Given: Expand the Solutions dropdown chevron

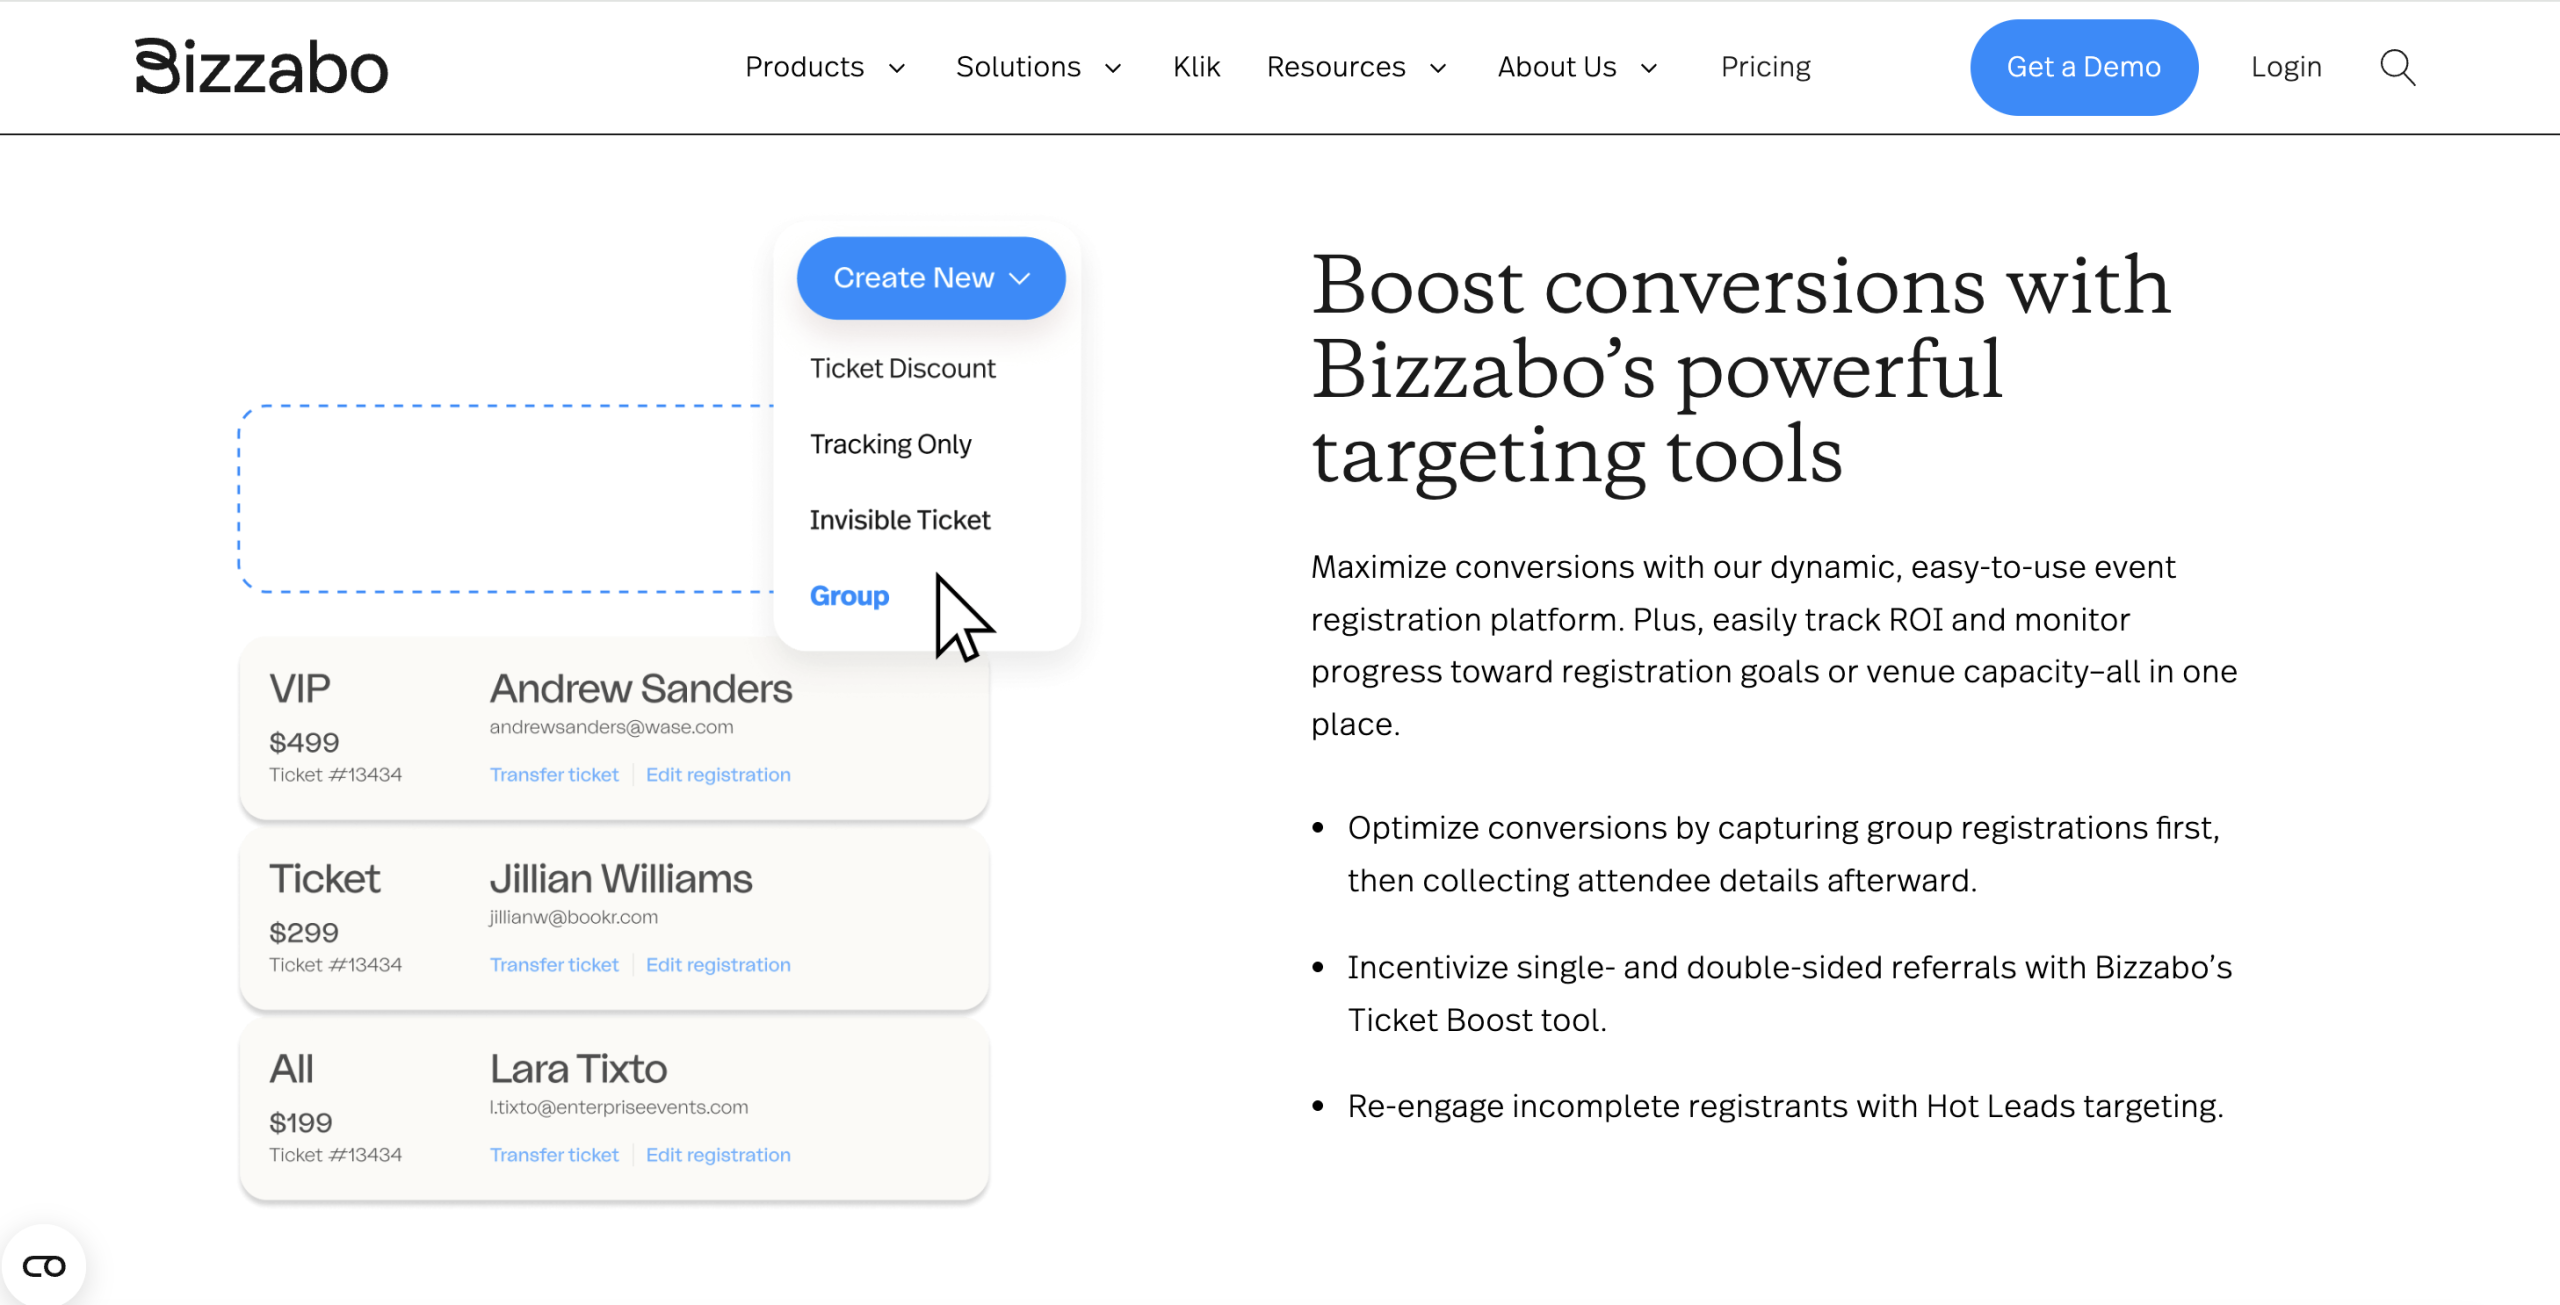Looking at the screenshot, I should click(1113, 68).
